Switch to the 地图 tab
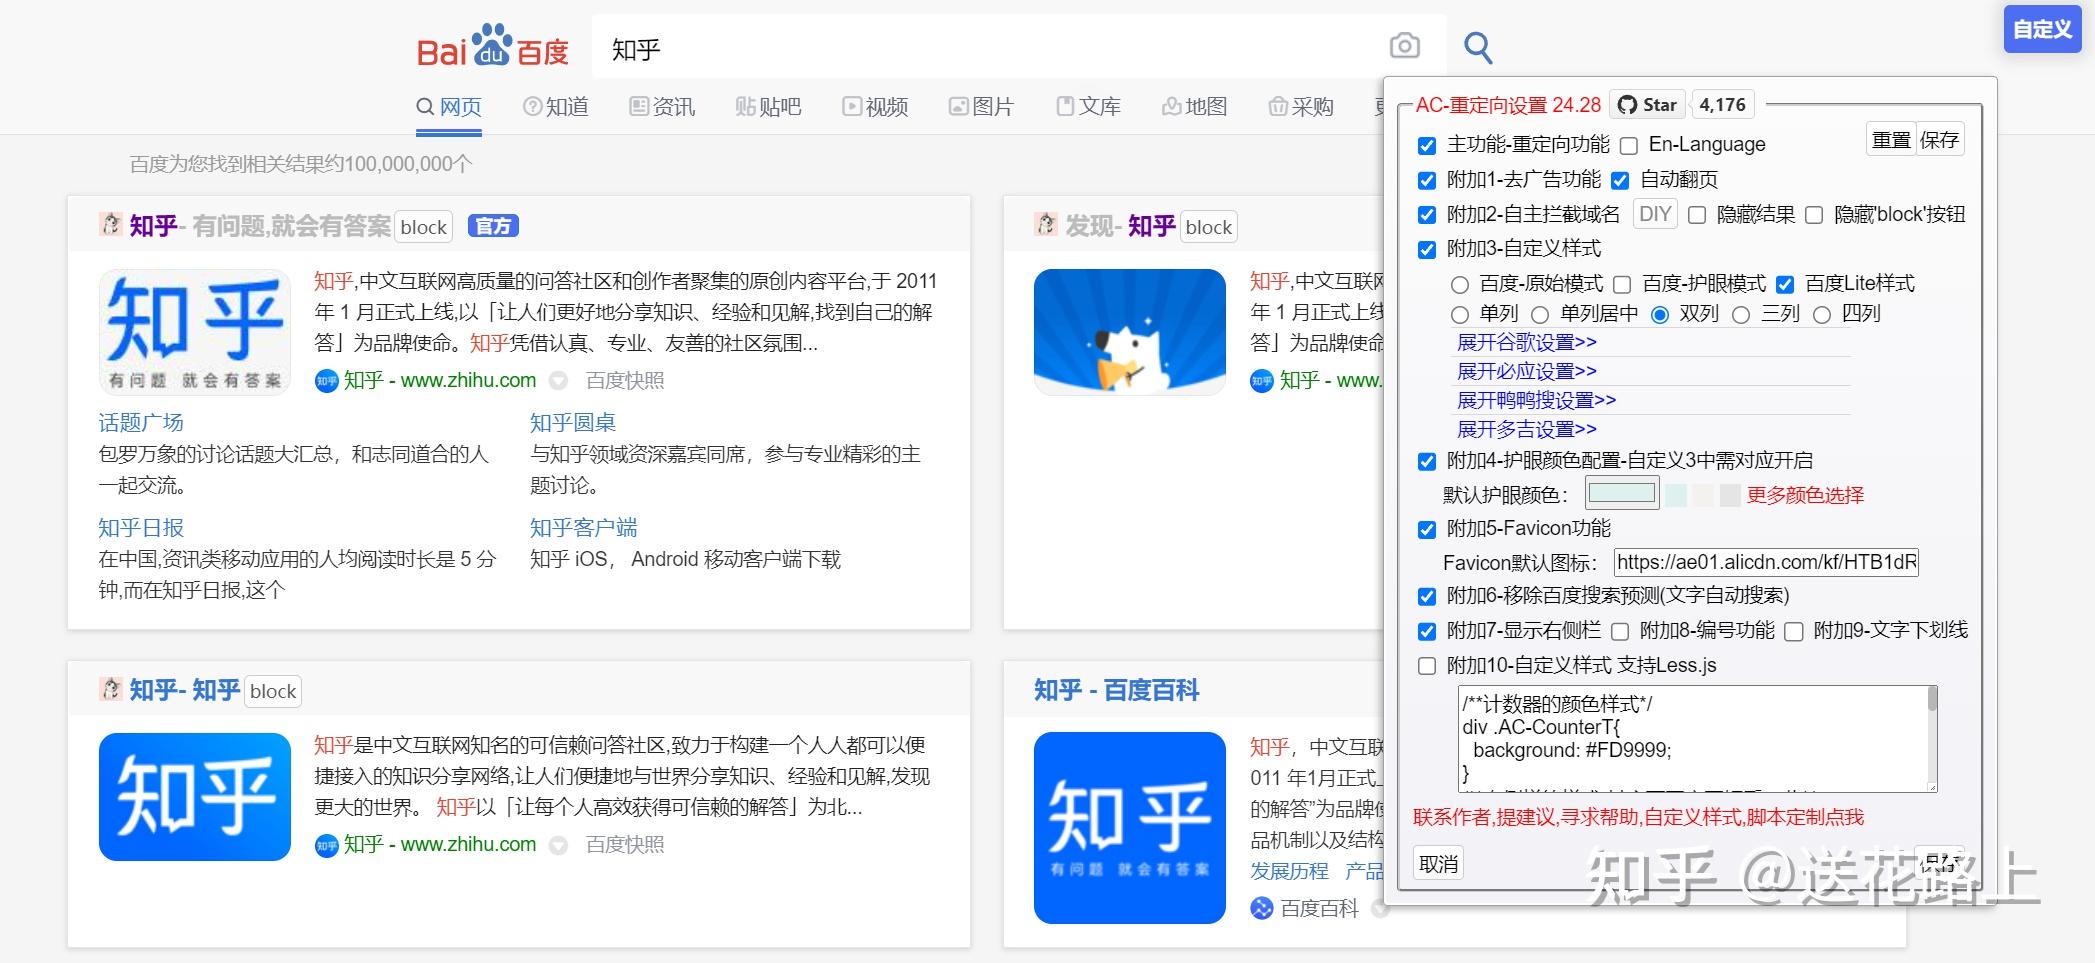Viewport: 2095px width, 963px height. pyautogui.click(x=1194, y=106)
